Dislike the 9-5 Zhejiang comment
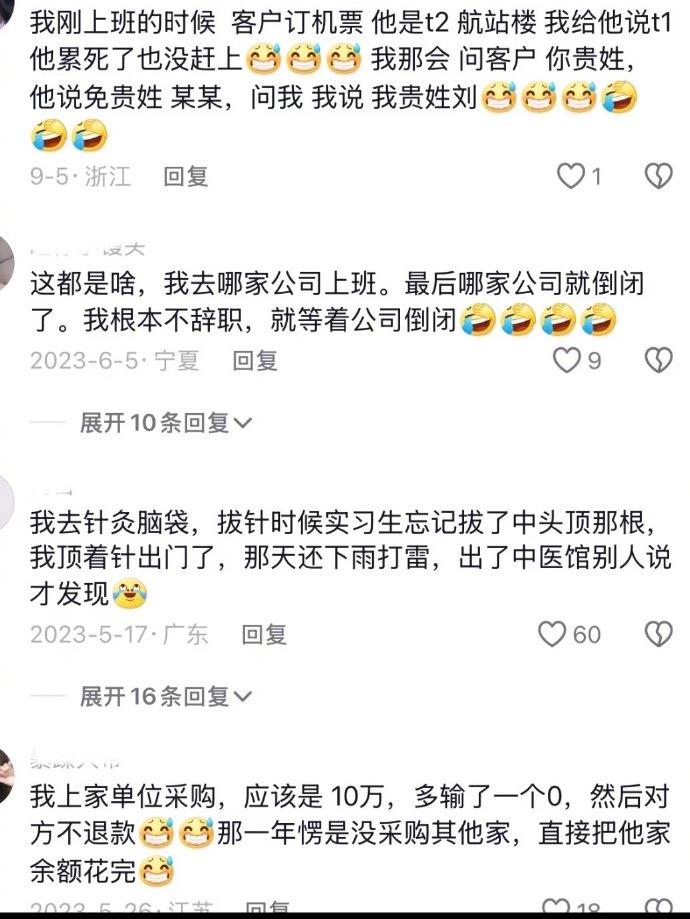The height and width of the screenshot is (919, 690). tap(658, 176)
